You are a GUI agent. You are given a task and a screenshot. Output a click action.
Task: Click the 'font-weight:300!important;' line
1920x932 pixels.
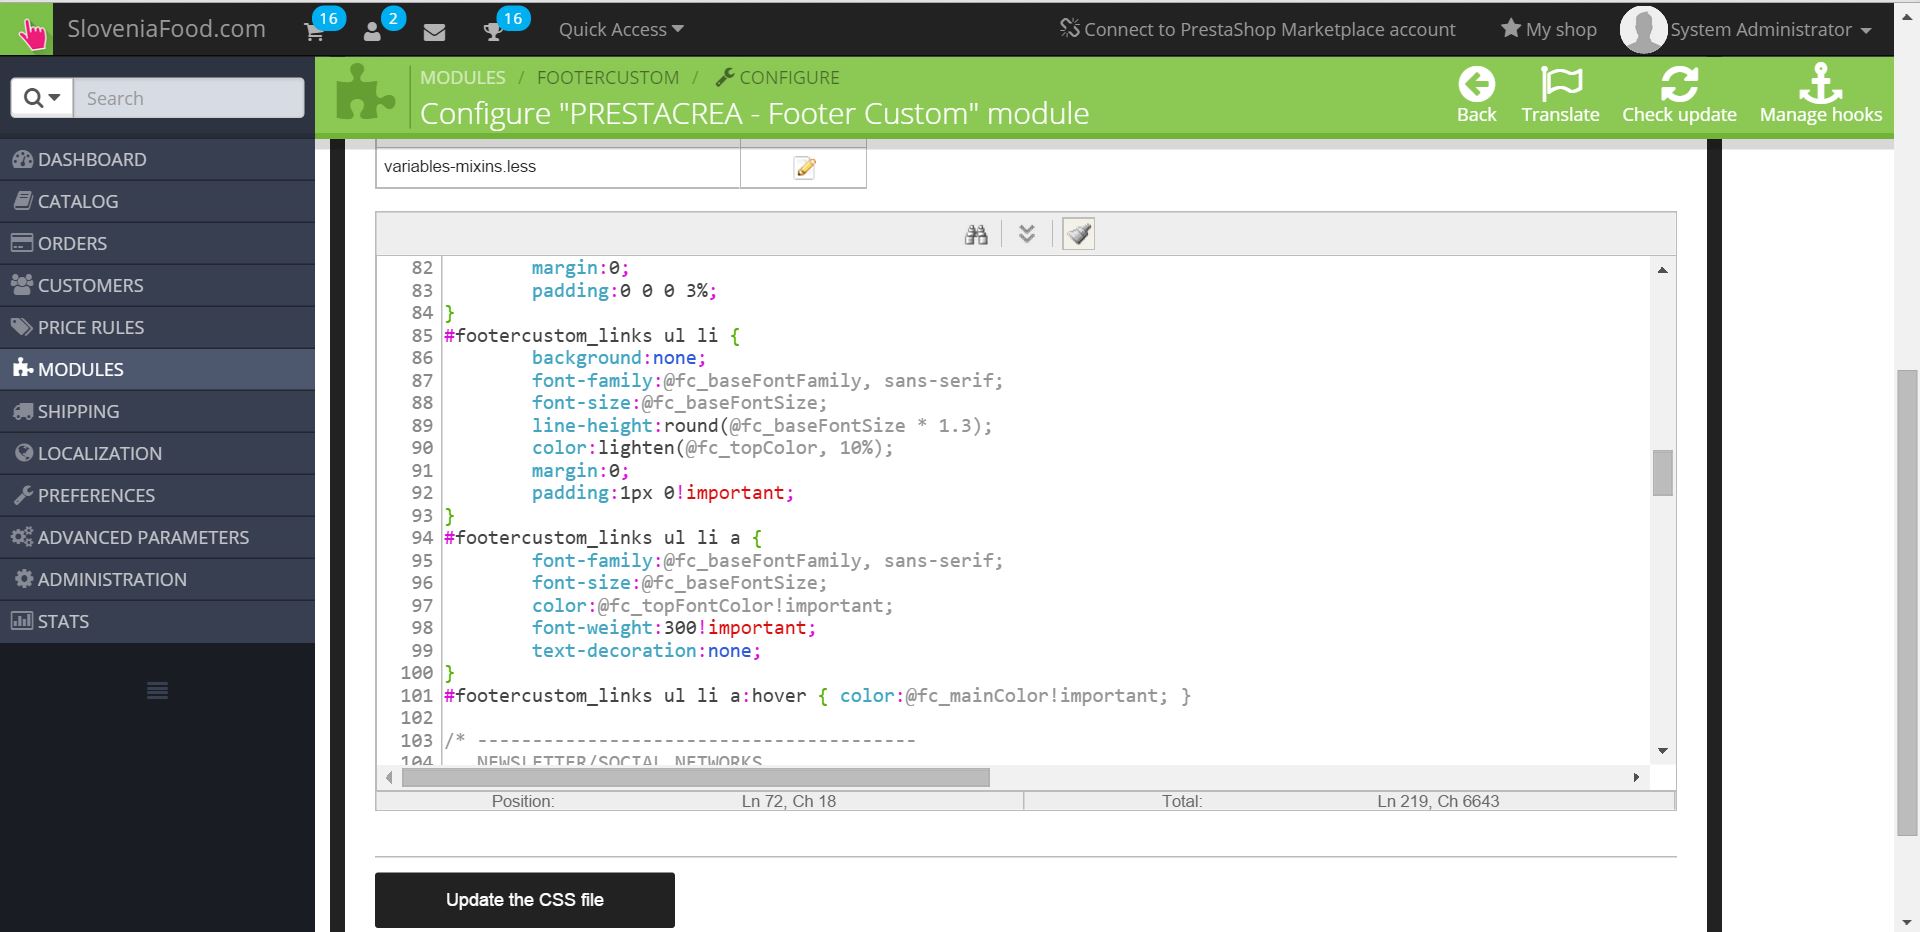coord(674,628)
